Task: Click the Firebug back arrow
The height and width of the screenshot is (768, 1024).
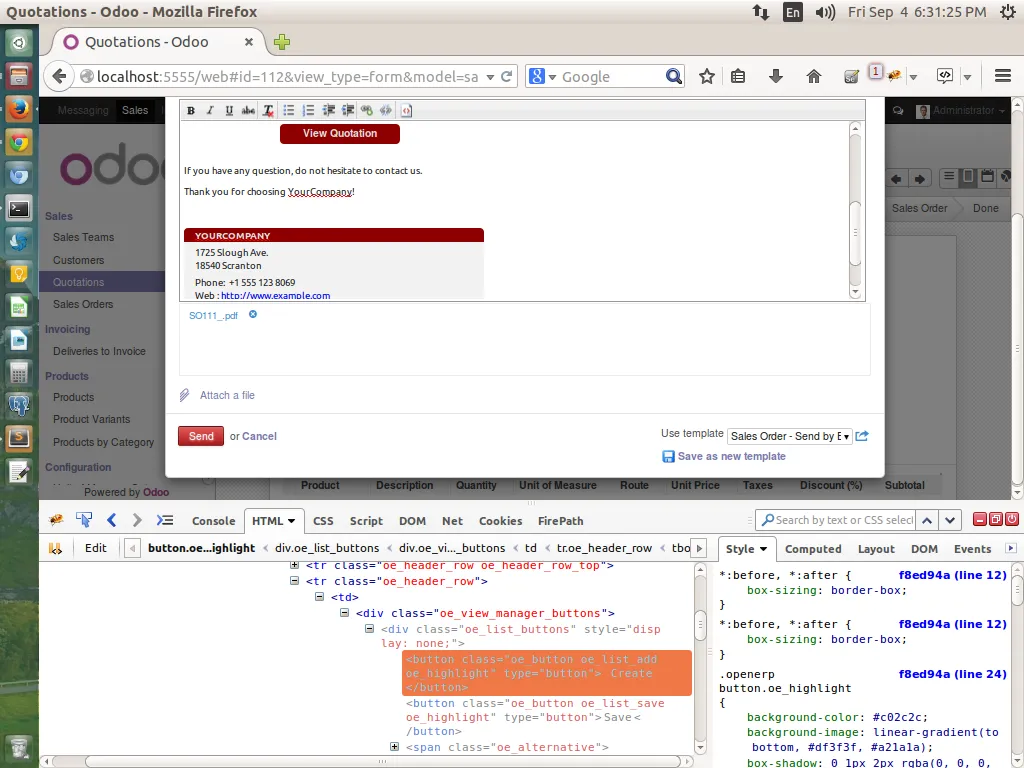Action: pyautogui.click(x=112, y=520)
